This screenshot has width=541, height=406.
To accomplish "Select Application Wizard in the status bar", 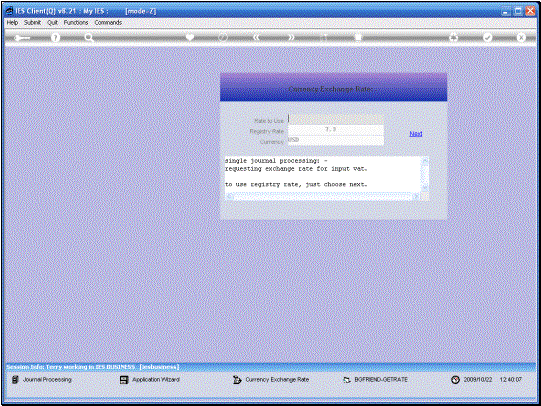I will click(x=150, y=380).
